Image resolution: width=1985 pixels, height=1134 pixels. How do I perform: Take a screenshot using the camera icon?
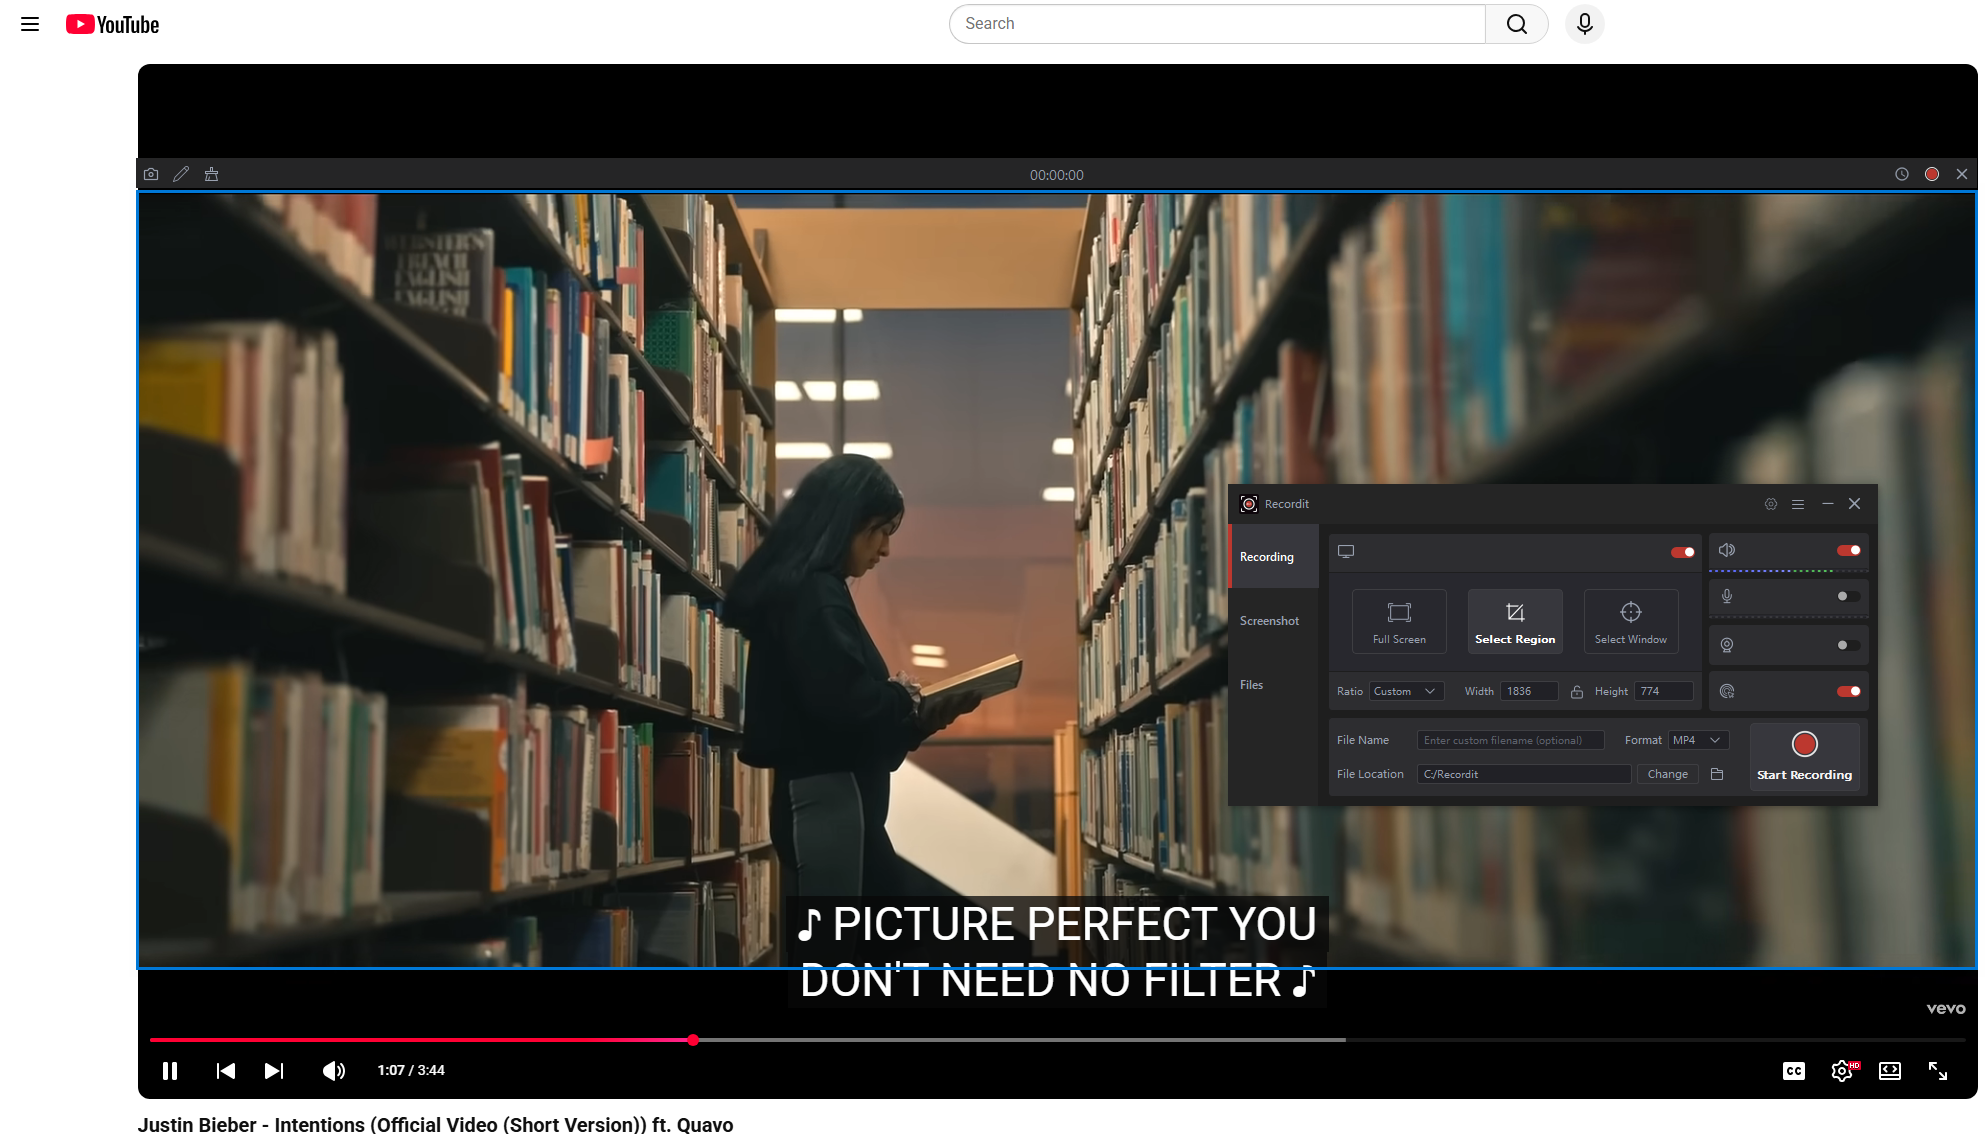point(151,174)
